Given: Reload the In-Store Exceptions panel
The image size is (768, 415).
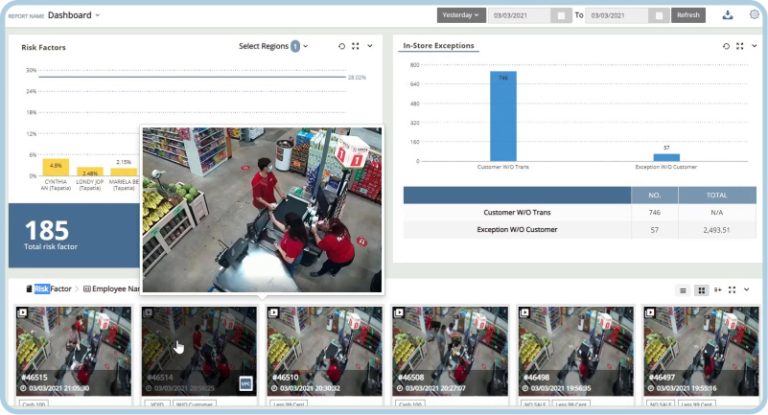Looking at the screenshot, I should click(726, 46).
